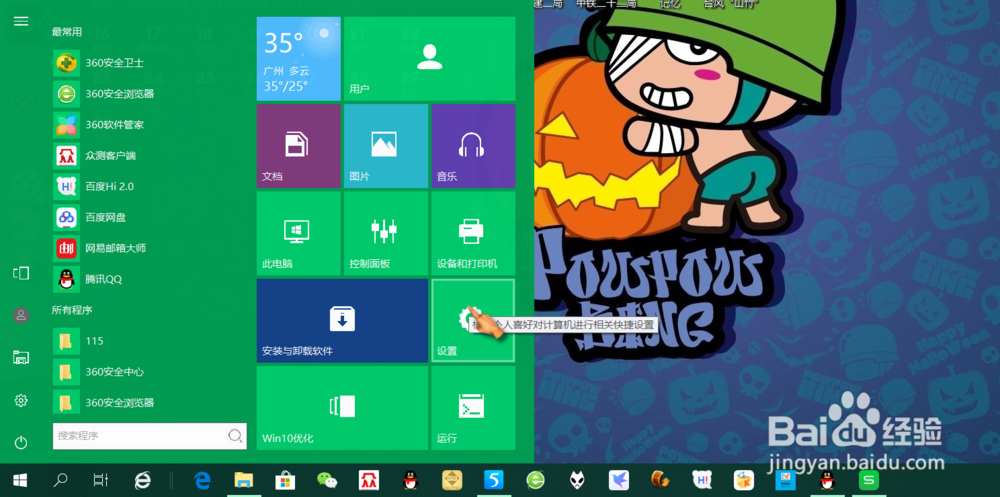
Task: Open the 文档 tile
Action: pyautogui.click(x=298, y=146)
